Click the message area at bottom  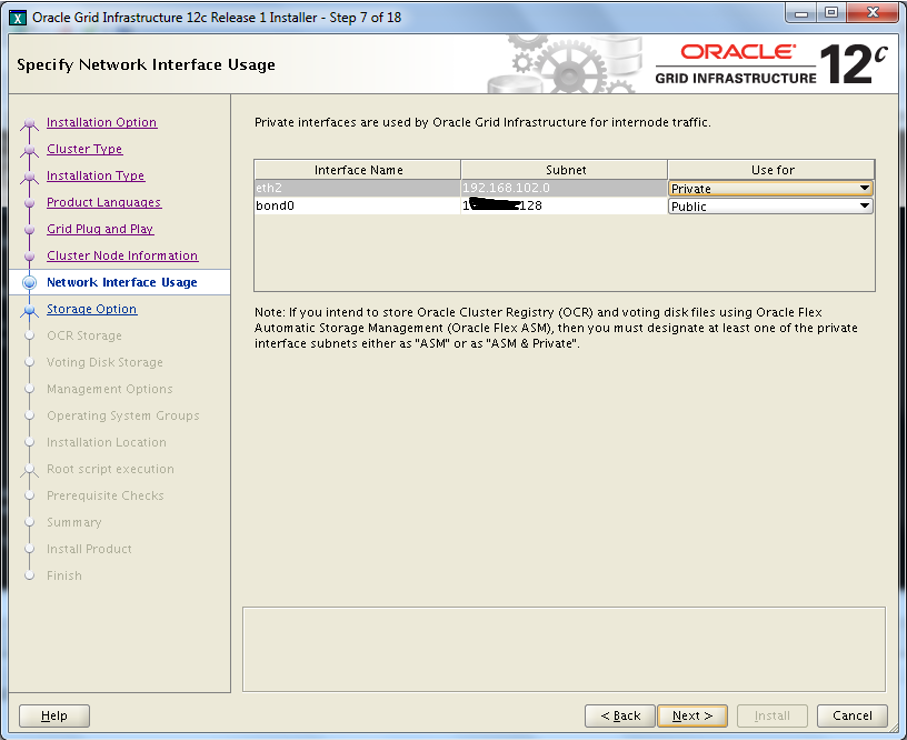click(564, 649)
